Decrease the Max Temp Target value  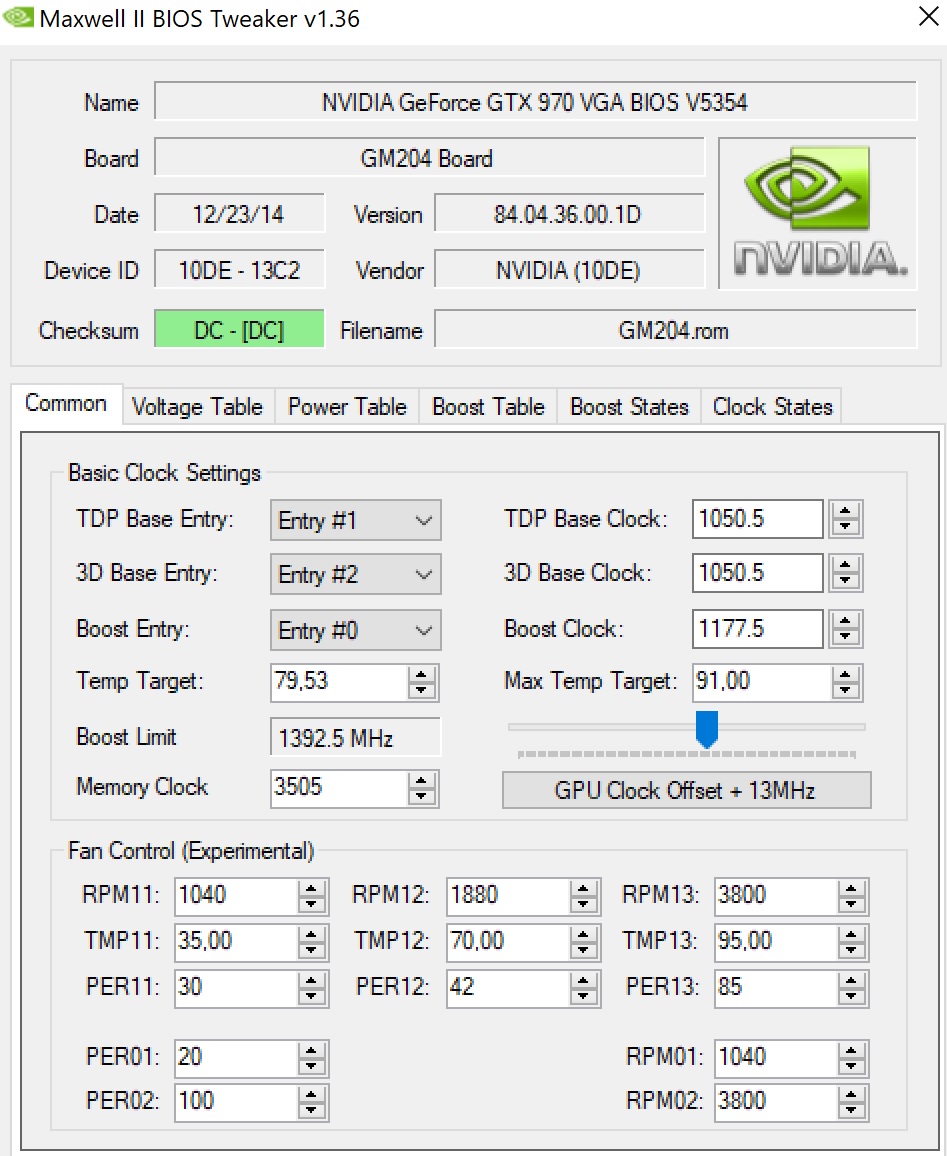(x=846, y=691)
